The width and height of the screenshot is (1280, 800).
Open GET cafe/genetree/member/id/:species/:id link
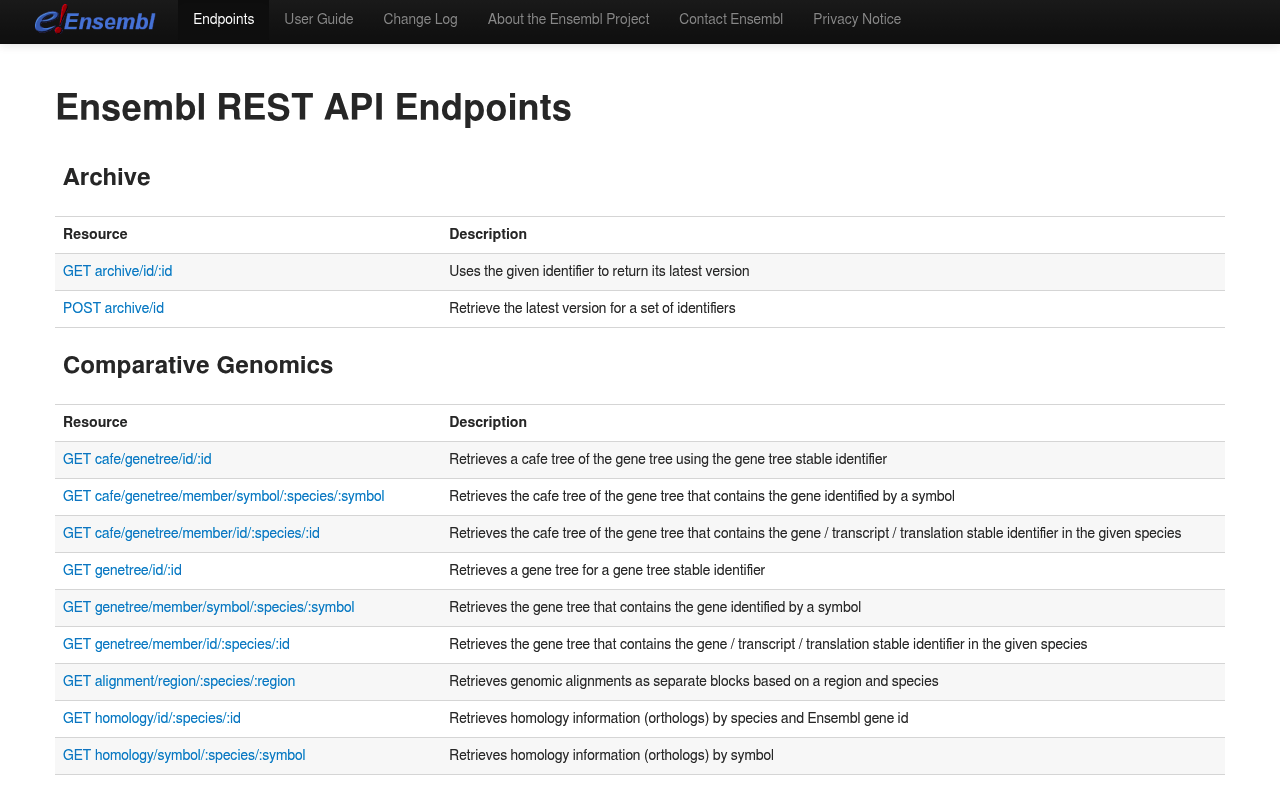(191, 533)
